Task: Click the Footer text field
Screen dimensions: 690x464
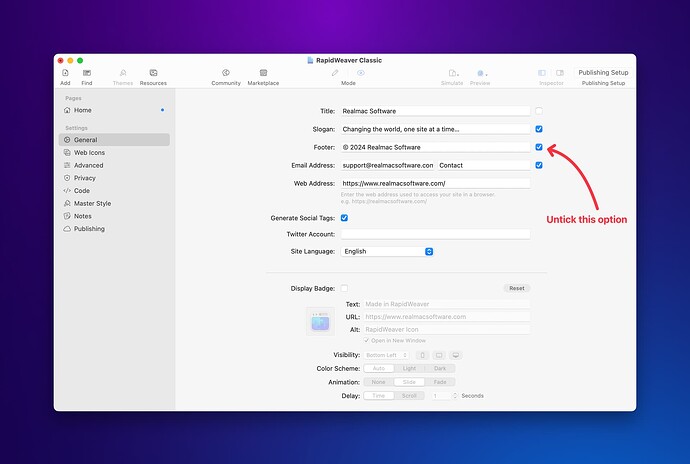Action: click(435, 147)
